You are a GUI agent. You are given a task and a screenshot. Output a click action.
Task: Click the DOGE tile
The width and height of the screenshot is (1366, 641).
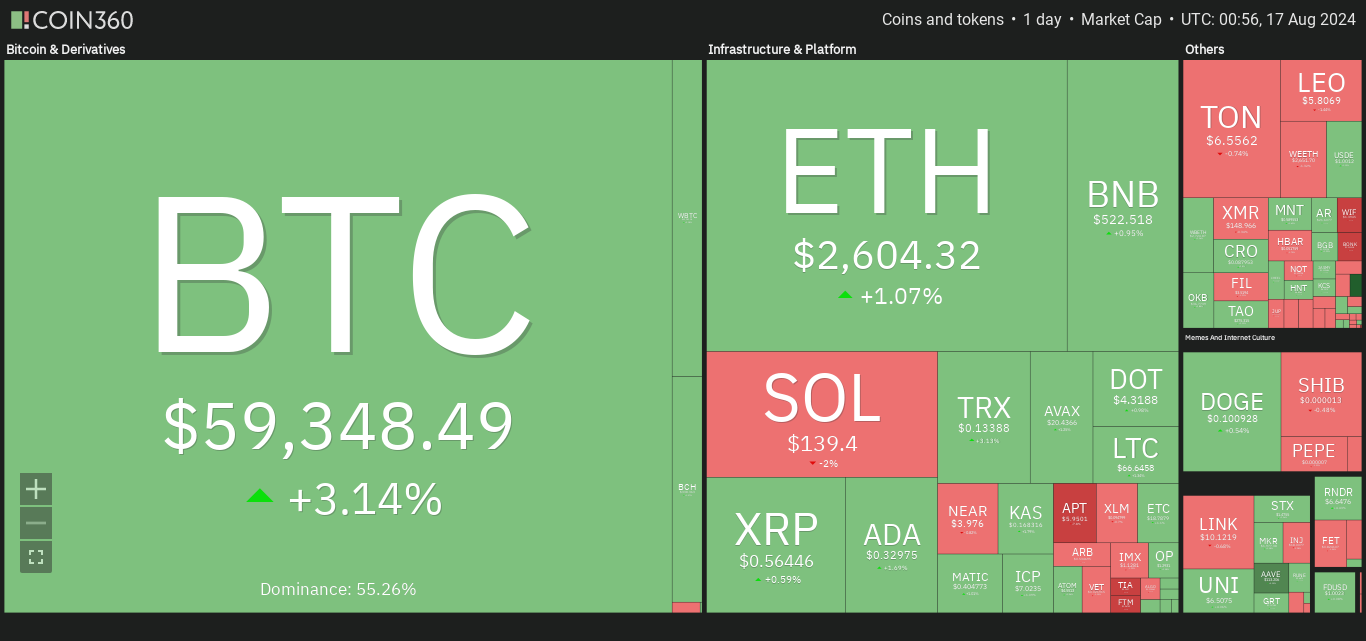click(1231, 411)
